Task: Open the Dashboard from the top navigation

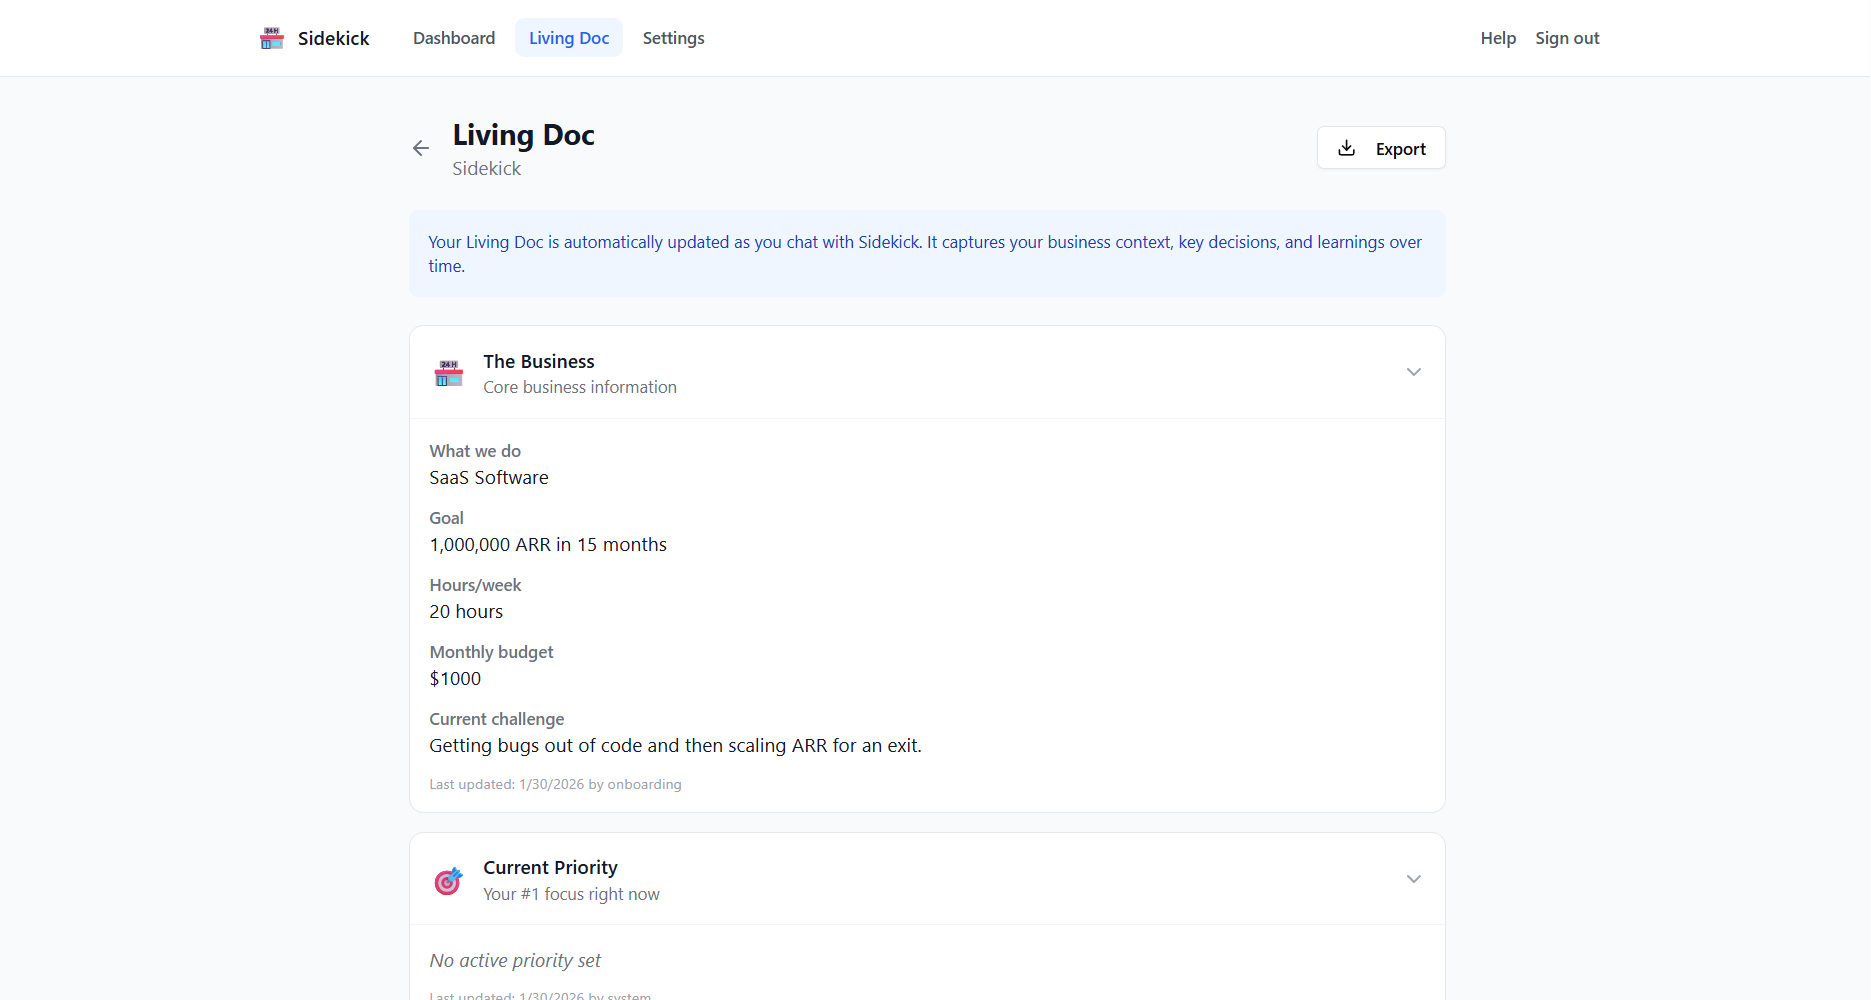Action: click(x=453, y=37)
